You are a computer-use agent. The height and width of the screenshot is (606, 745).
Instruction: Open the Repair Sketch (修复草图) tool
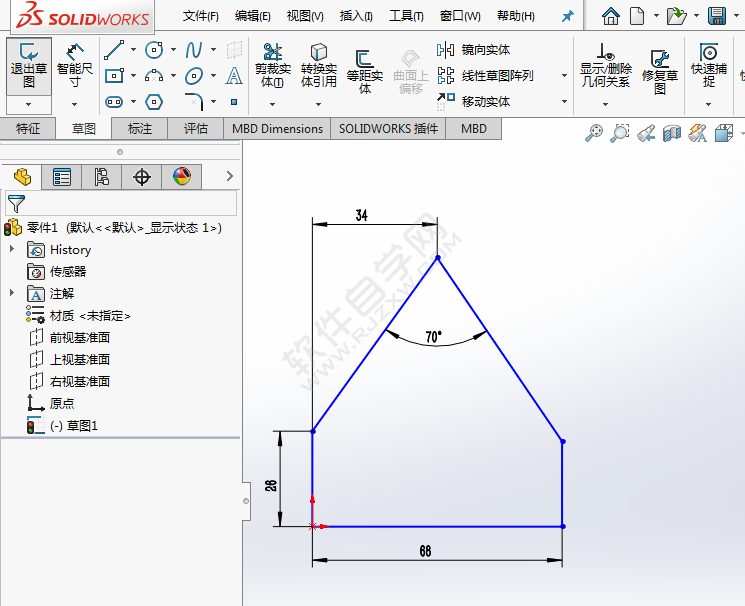659,71
